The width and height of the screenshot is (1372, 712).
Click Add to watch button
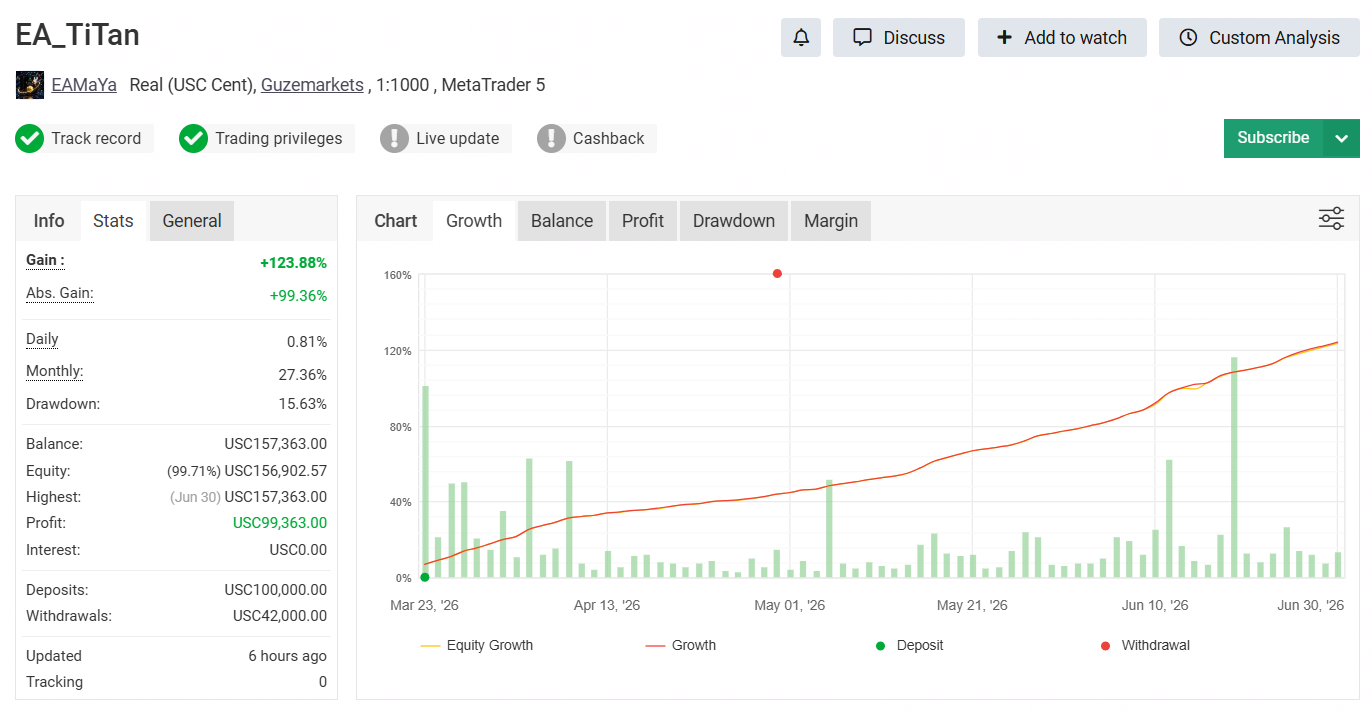click(x=1062, y=38)
